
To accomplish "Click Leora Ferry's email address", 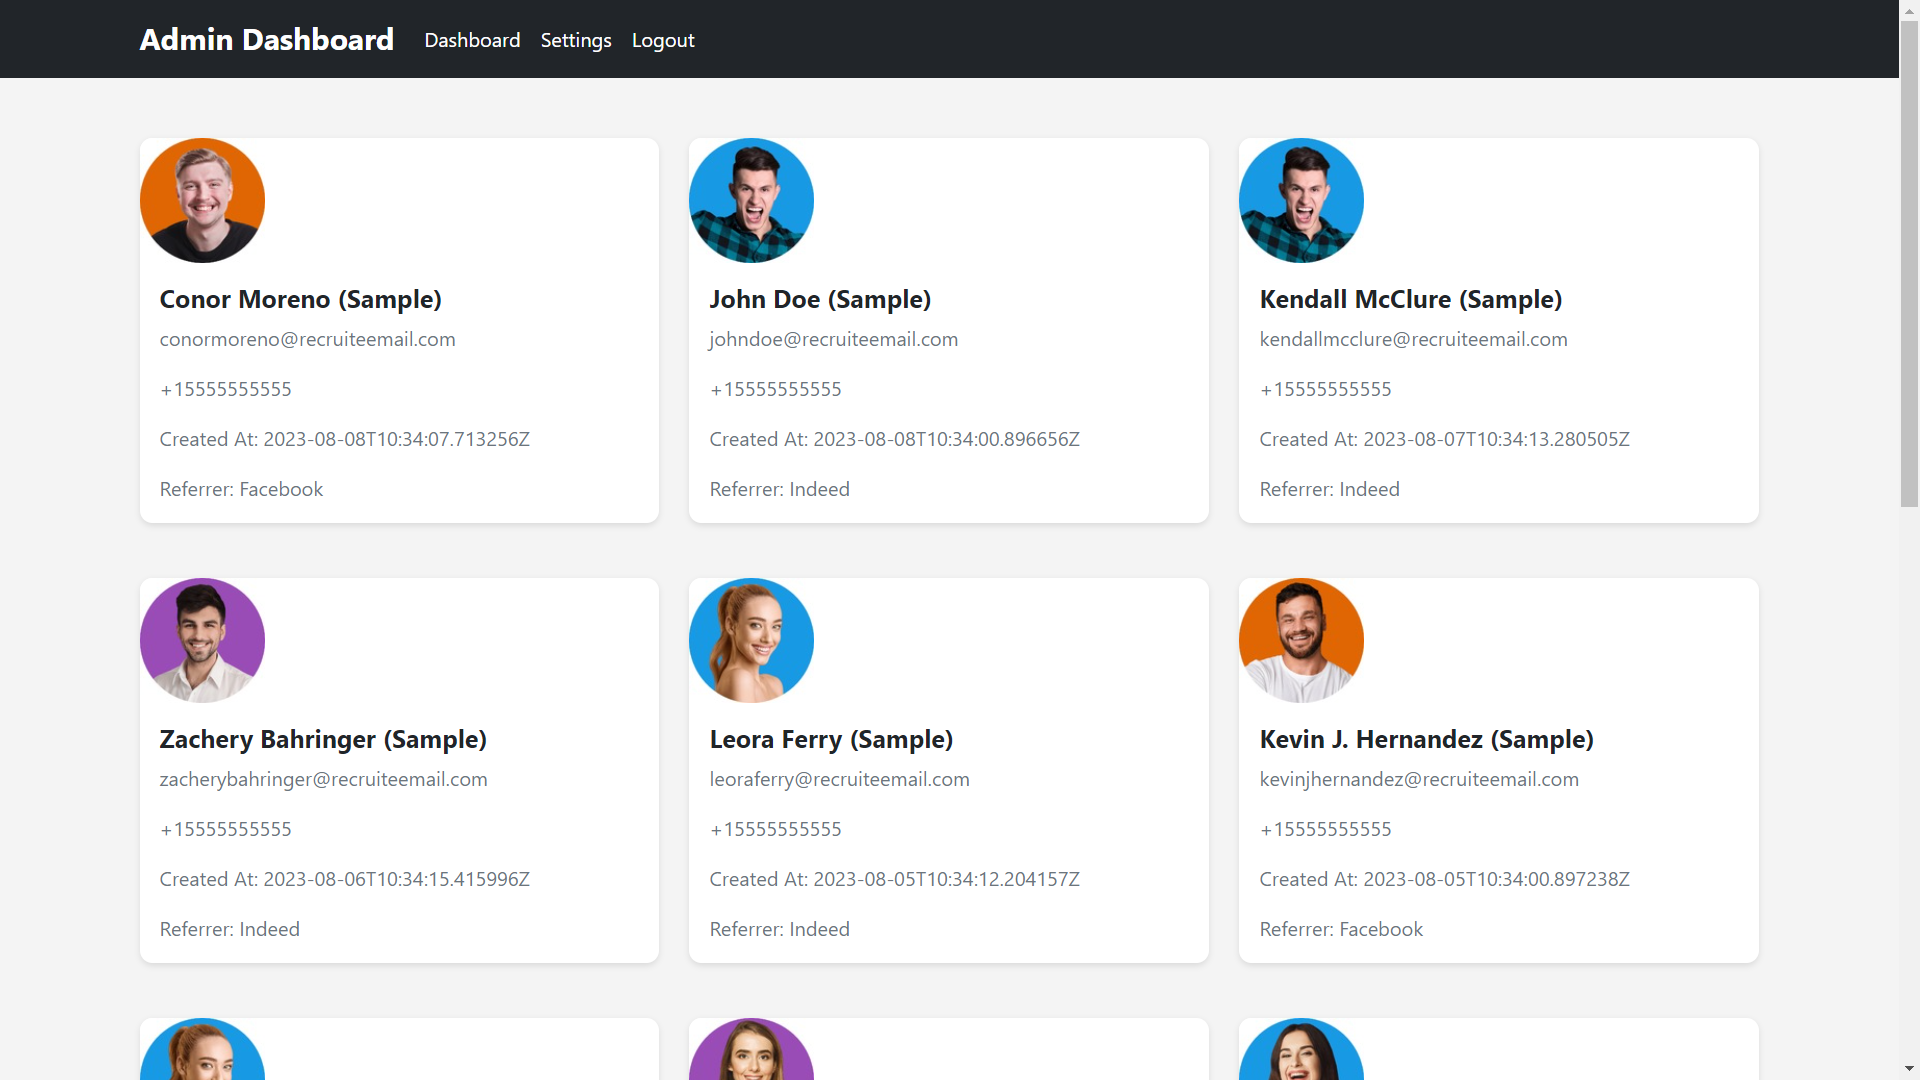I will 839,779.
